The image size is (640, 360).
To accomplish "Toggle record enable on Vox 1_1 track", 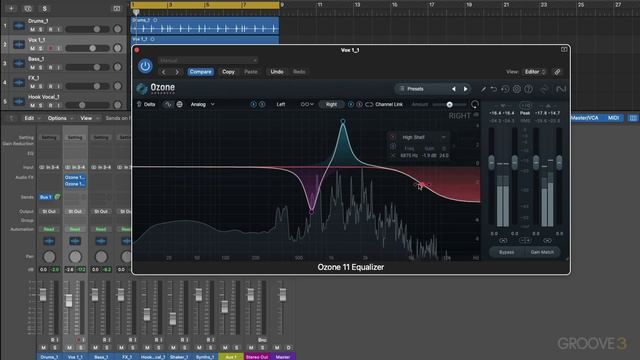I will (x=51, y=49).
